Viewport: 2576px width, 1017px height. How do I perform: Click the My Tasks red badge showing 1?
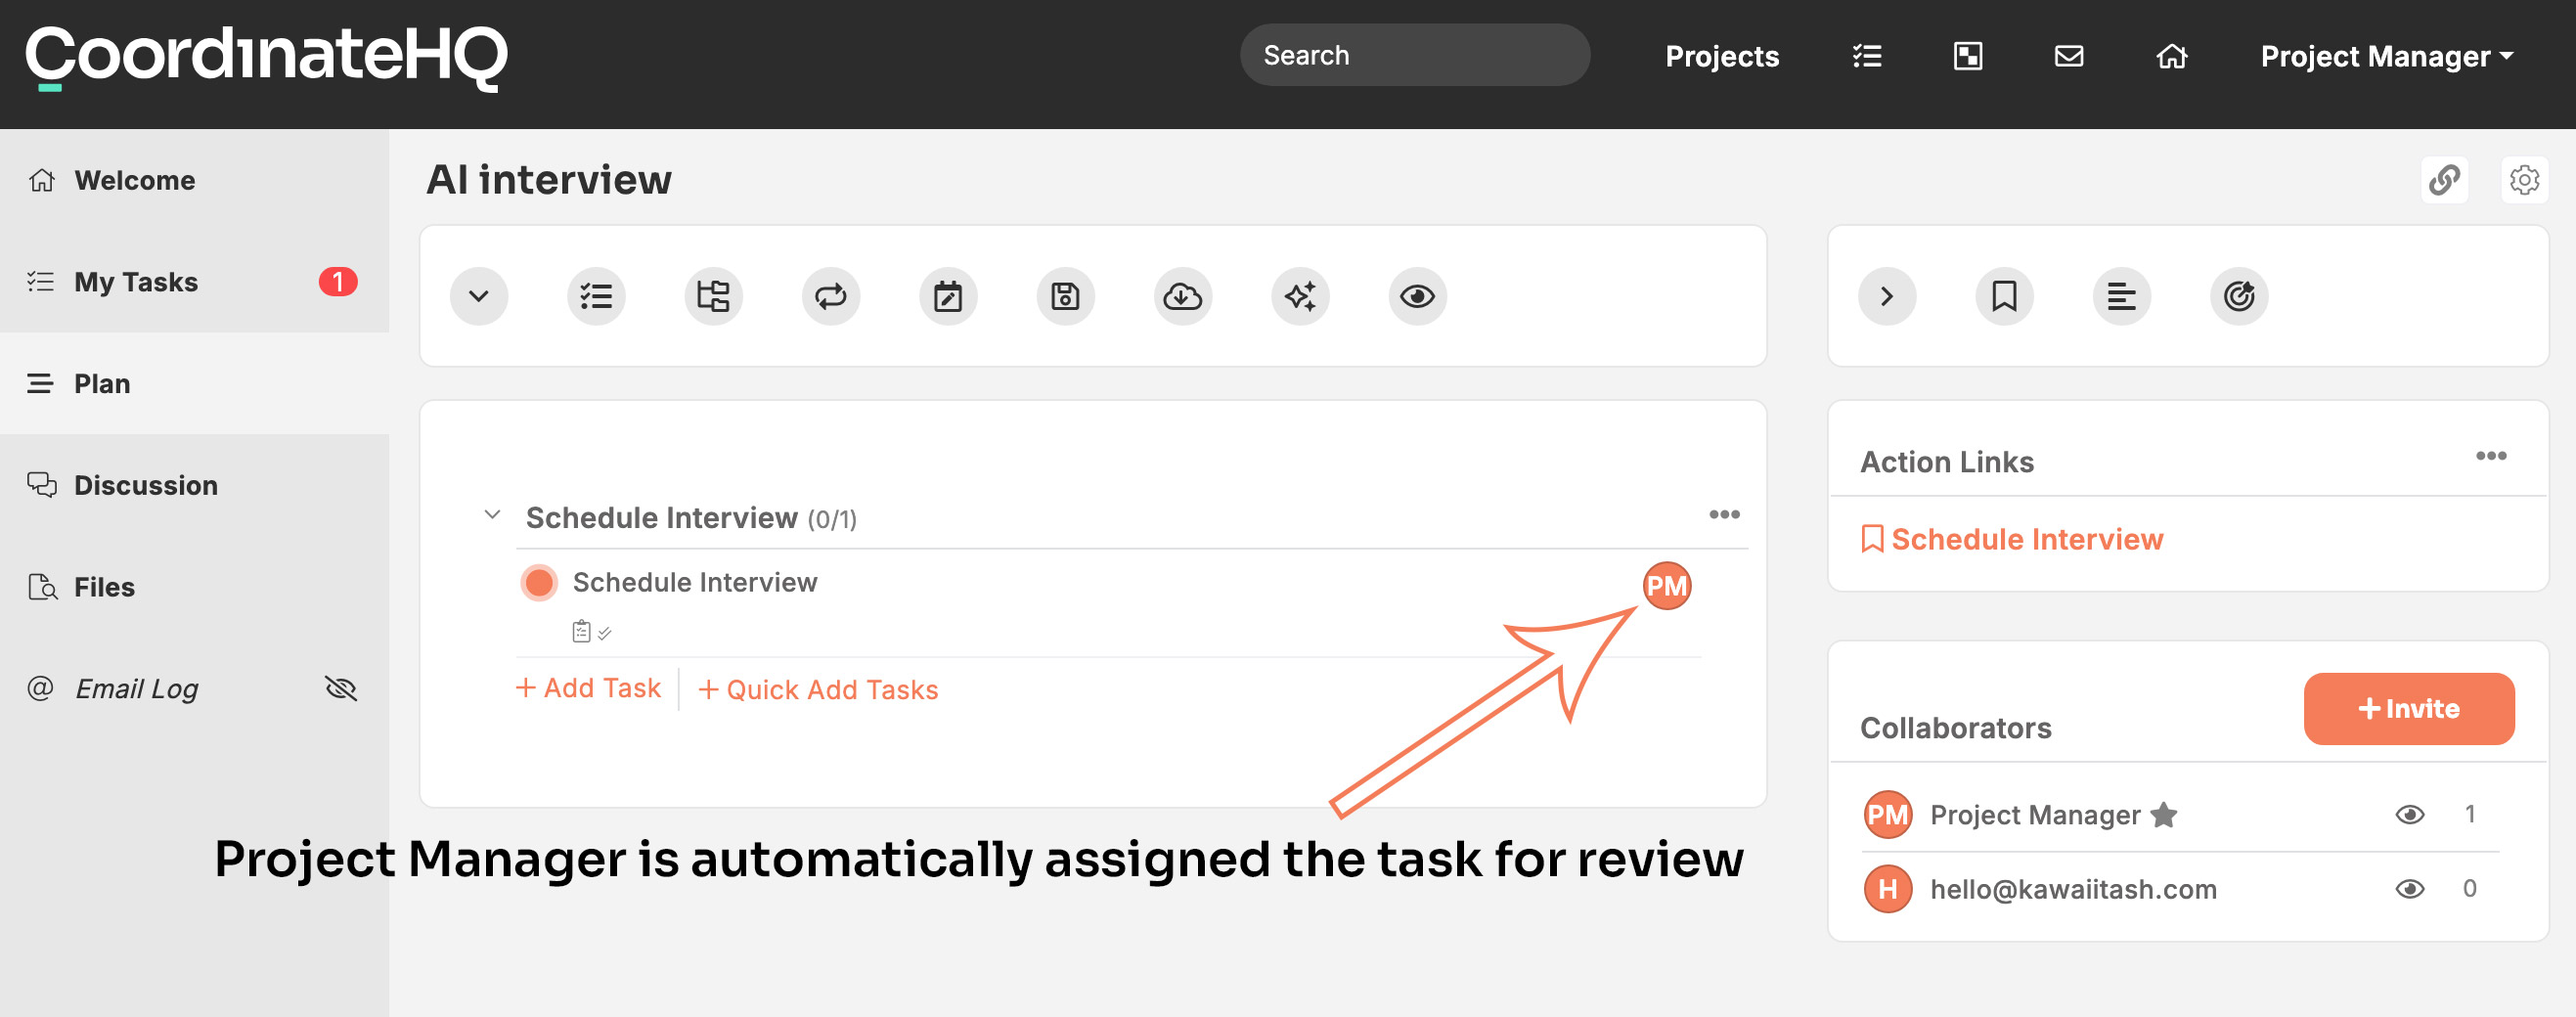pos(338,282)
